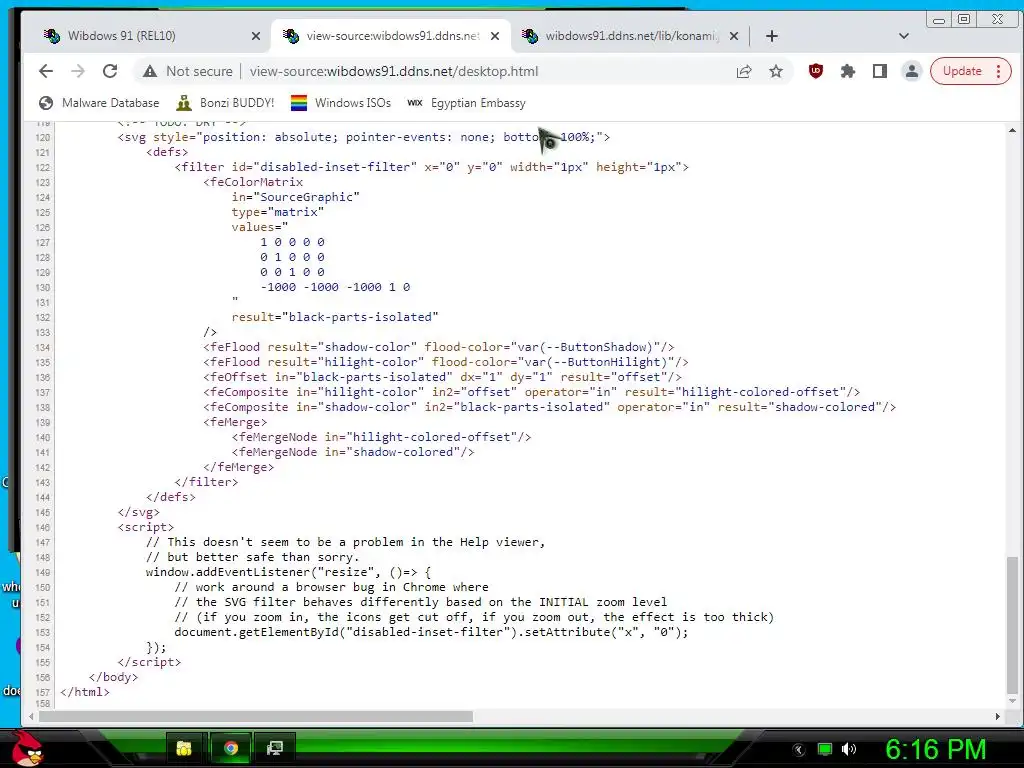Click the '<script>' tag on line 146
The image size is (1024, 768).
[146, 528]
